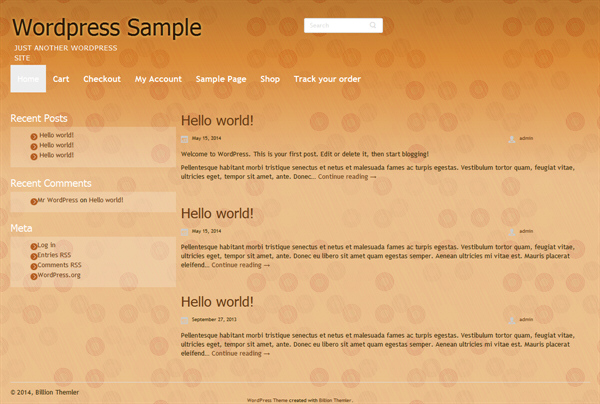Image resolution: width=600 pixels, height=404 pixels.
Task: Open the Comments RSS link
Action: (x=59, y=265)
